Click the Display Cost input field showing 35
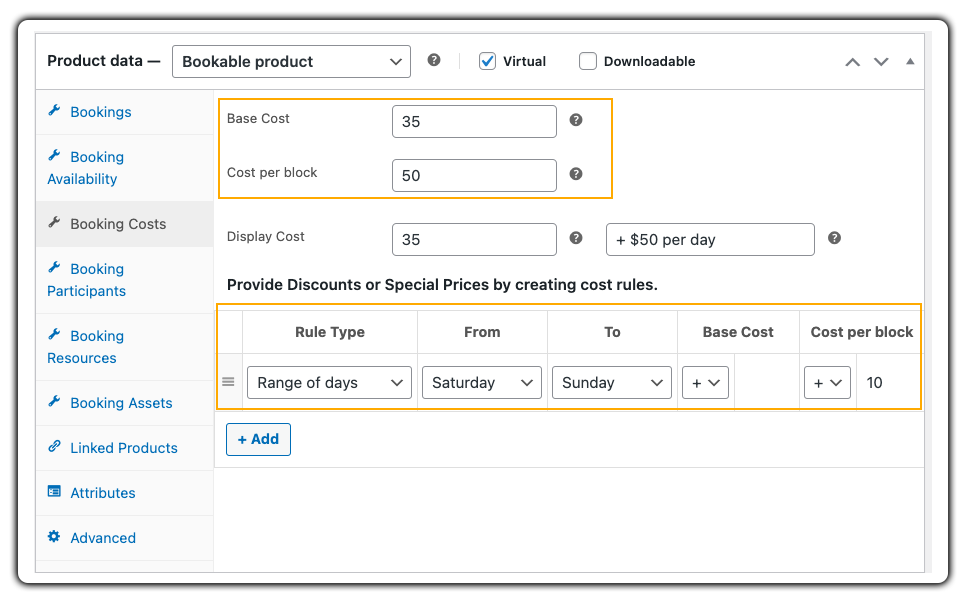 coord(474,240)
